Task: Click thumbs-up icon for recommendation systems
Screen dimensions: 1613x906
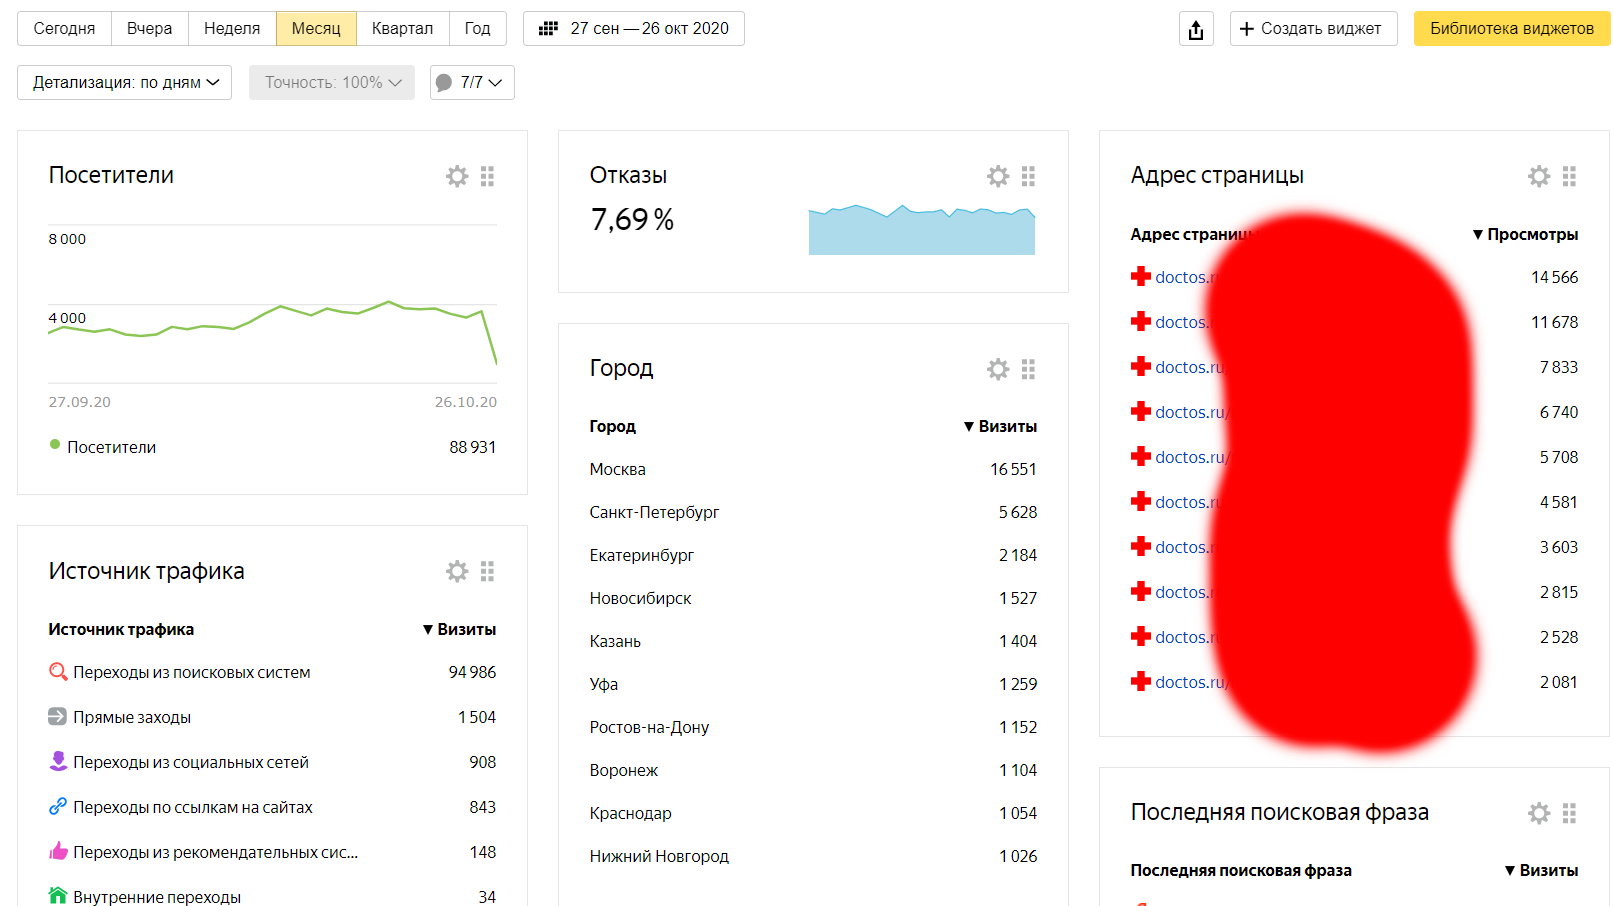Action: coord(58,851)
